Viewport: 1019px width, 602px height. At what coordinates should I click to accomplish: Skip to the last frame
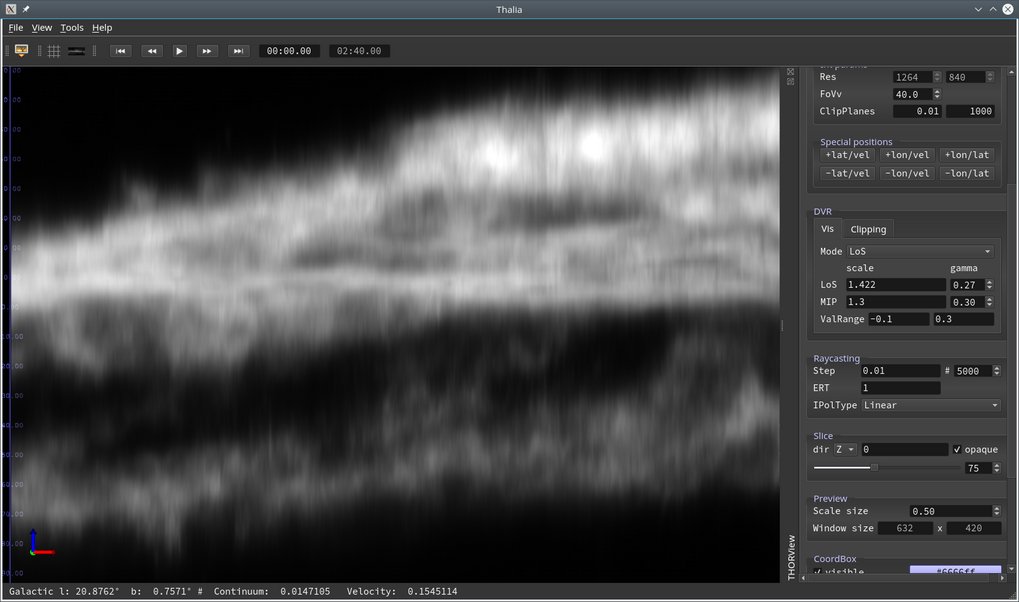(x=238, y=51)
